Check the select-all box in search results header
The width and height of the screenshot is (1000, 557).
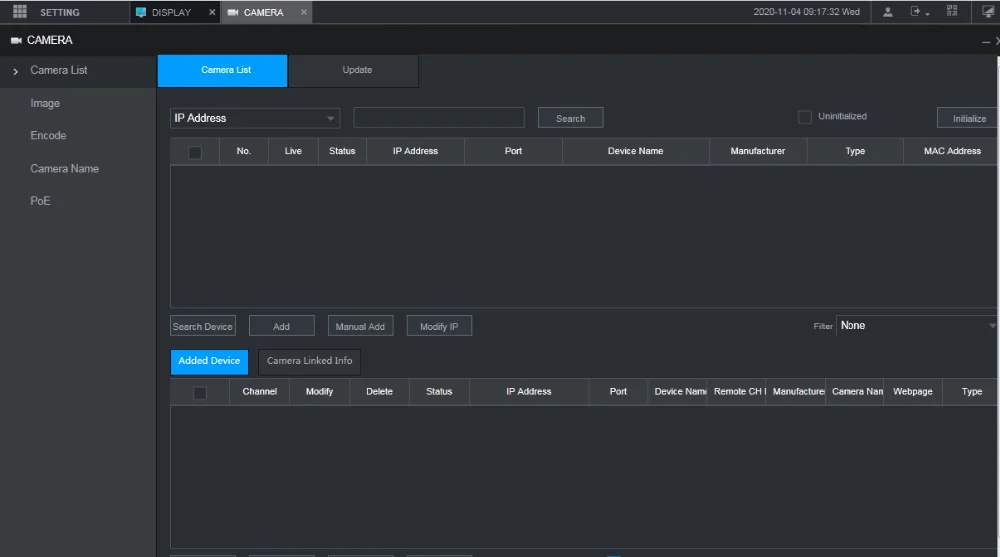coord(195,152)
